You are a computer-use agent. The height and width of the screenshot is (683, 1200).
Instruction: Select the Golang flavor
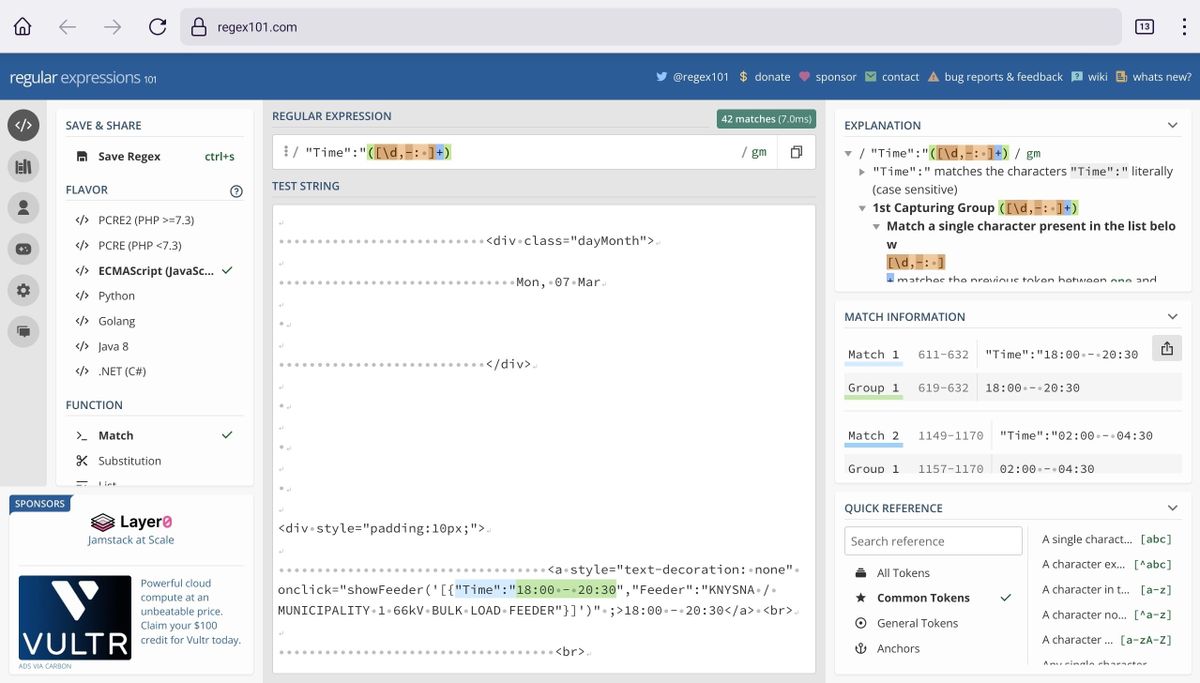[116, 321]
